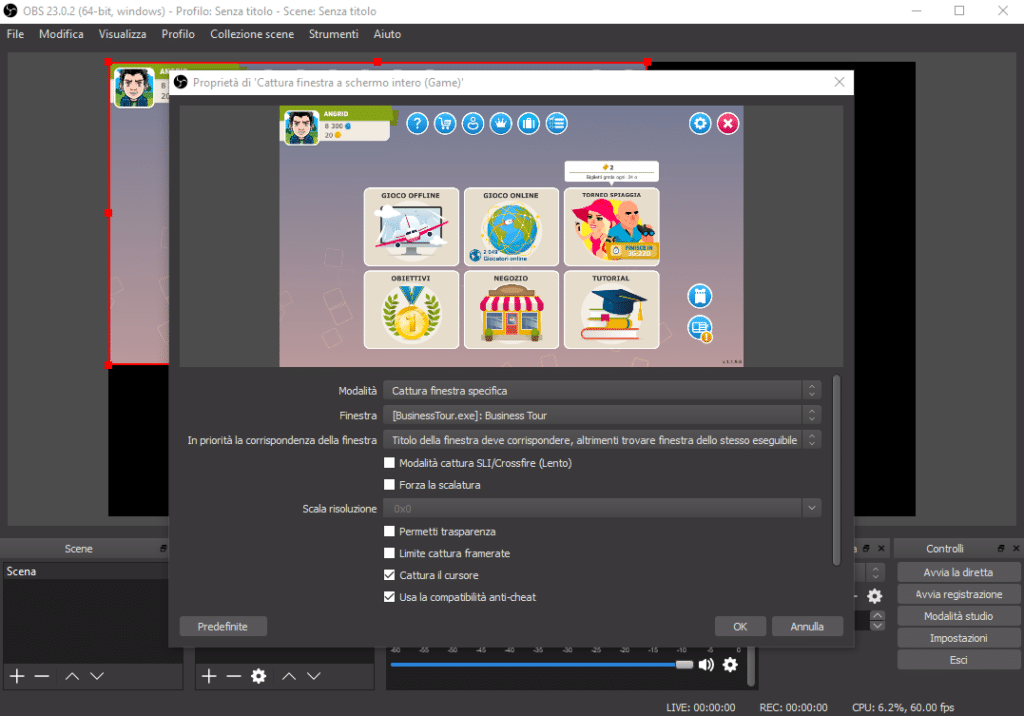Image resolution: width=1024 pixels, height=716 pixels.
Task: Click the blue gear icon in game preview
Action: pyautogui.click(x=700, y=123)
